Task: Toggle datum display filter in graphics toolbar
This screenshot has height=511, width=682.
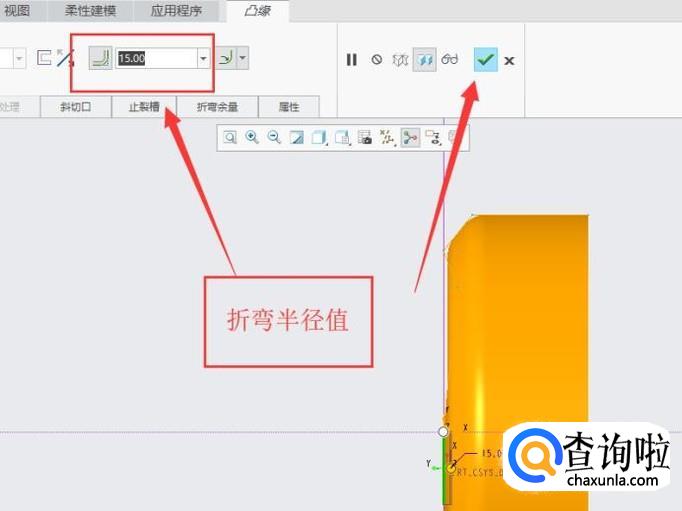Action: [387, 137]
